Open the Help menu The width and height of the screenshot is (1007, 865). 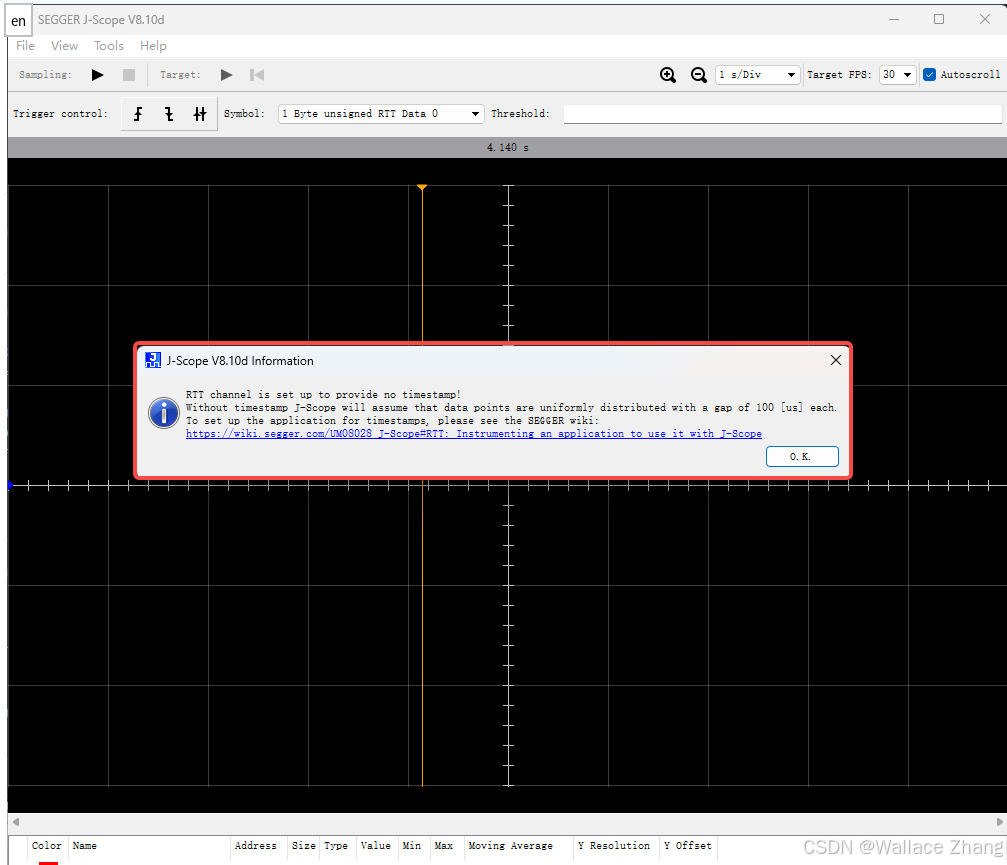tap(153, 46)
